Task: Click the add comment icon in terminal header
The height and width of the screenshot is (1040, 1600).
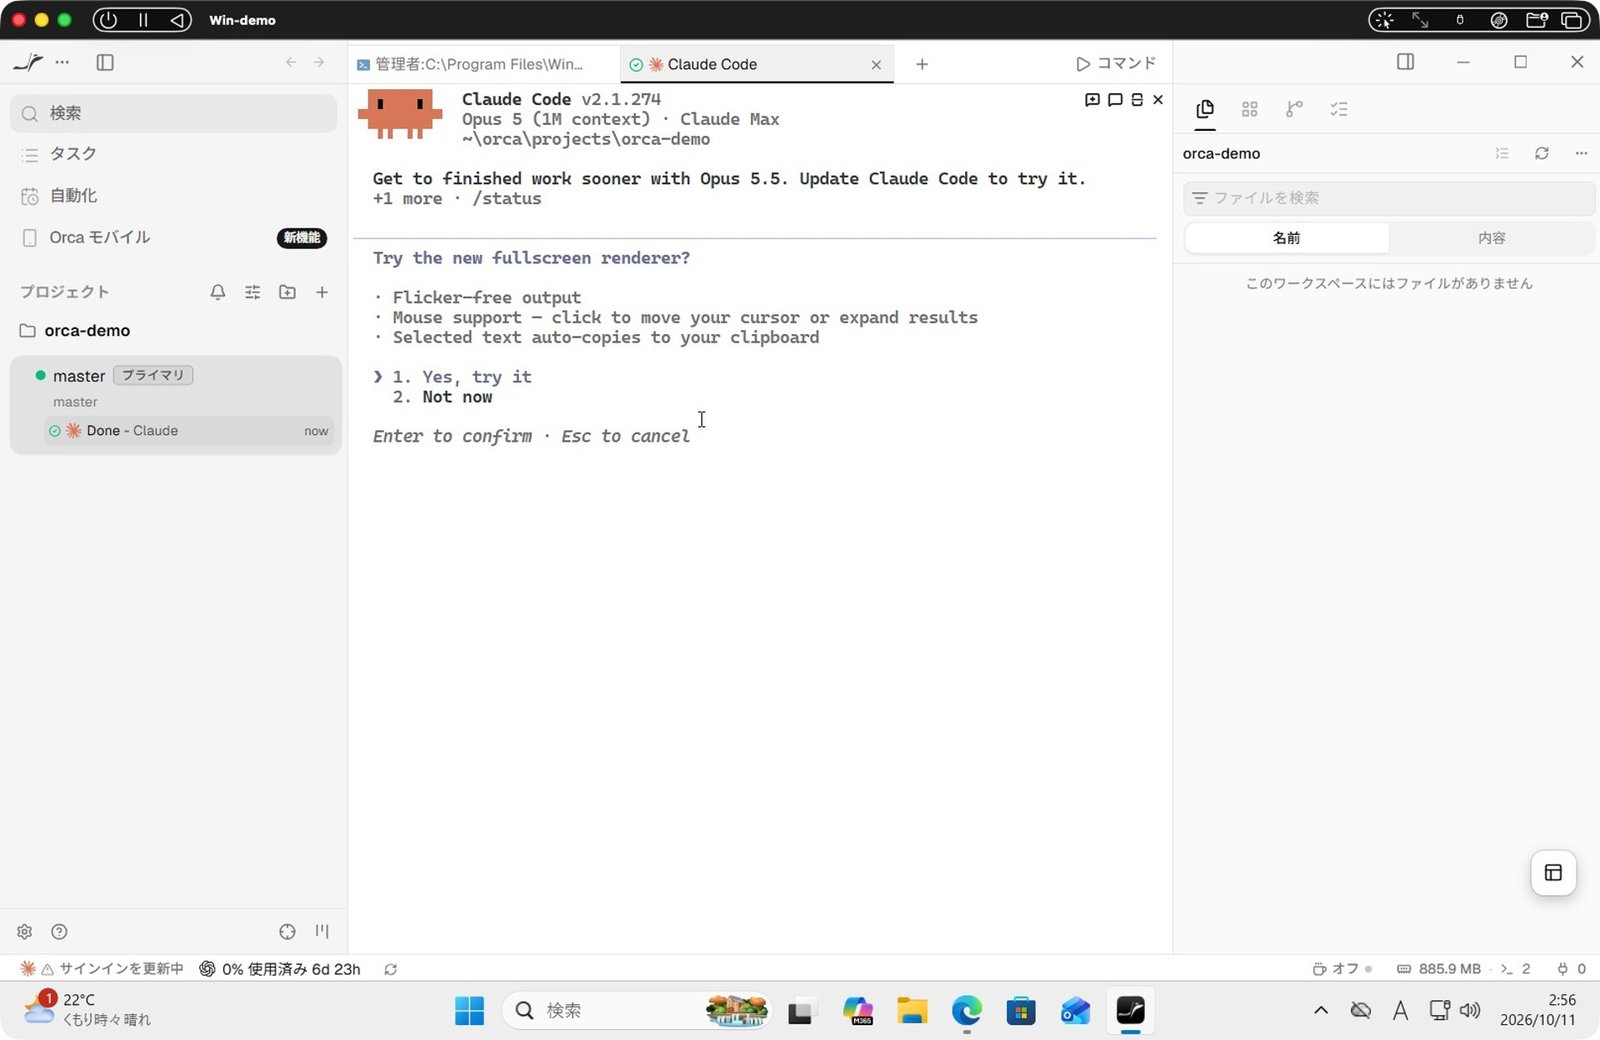Action: tap(1092, 99)
